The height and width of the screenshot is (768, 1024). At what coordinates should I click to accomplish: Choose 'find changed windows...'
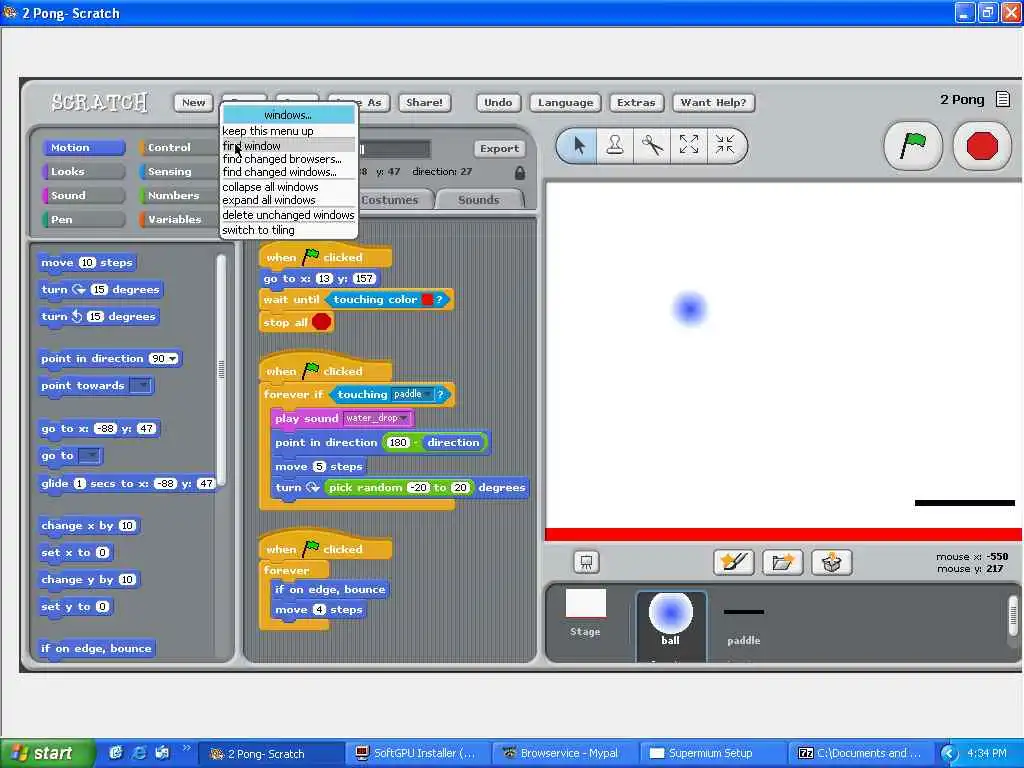[x=288, y=172]
